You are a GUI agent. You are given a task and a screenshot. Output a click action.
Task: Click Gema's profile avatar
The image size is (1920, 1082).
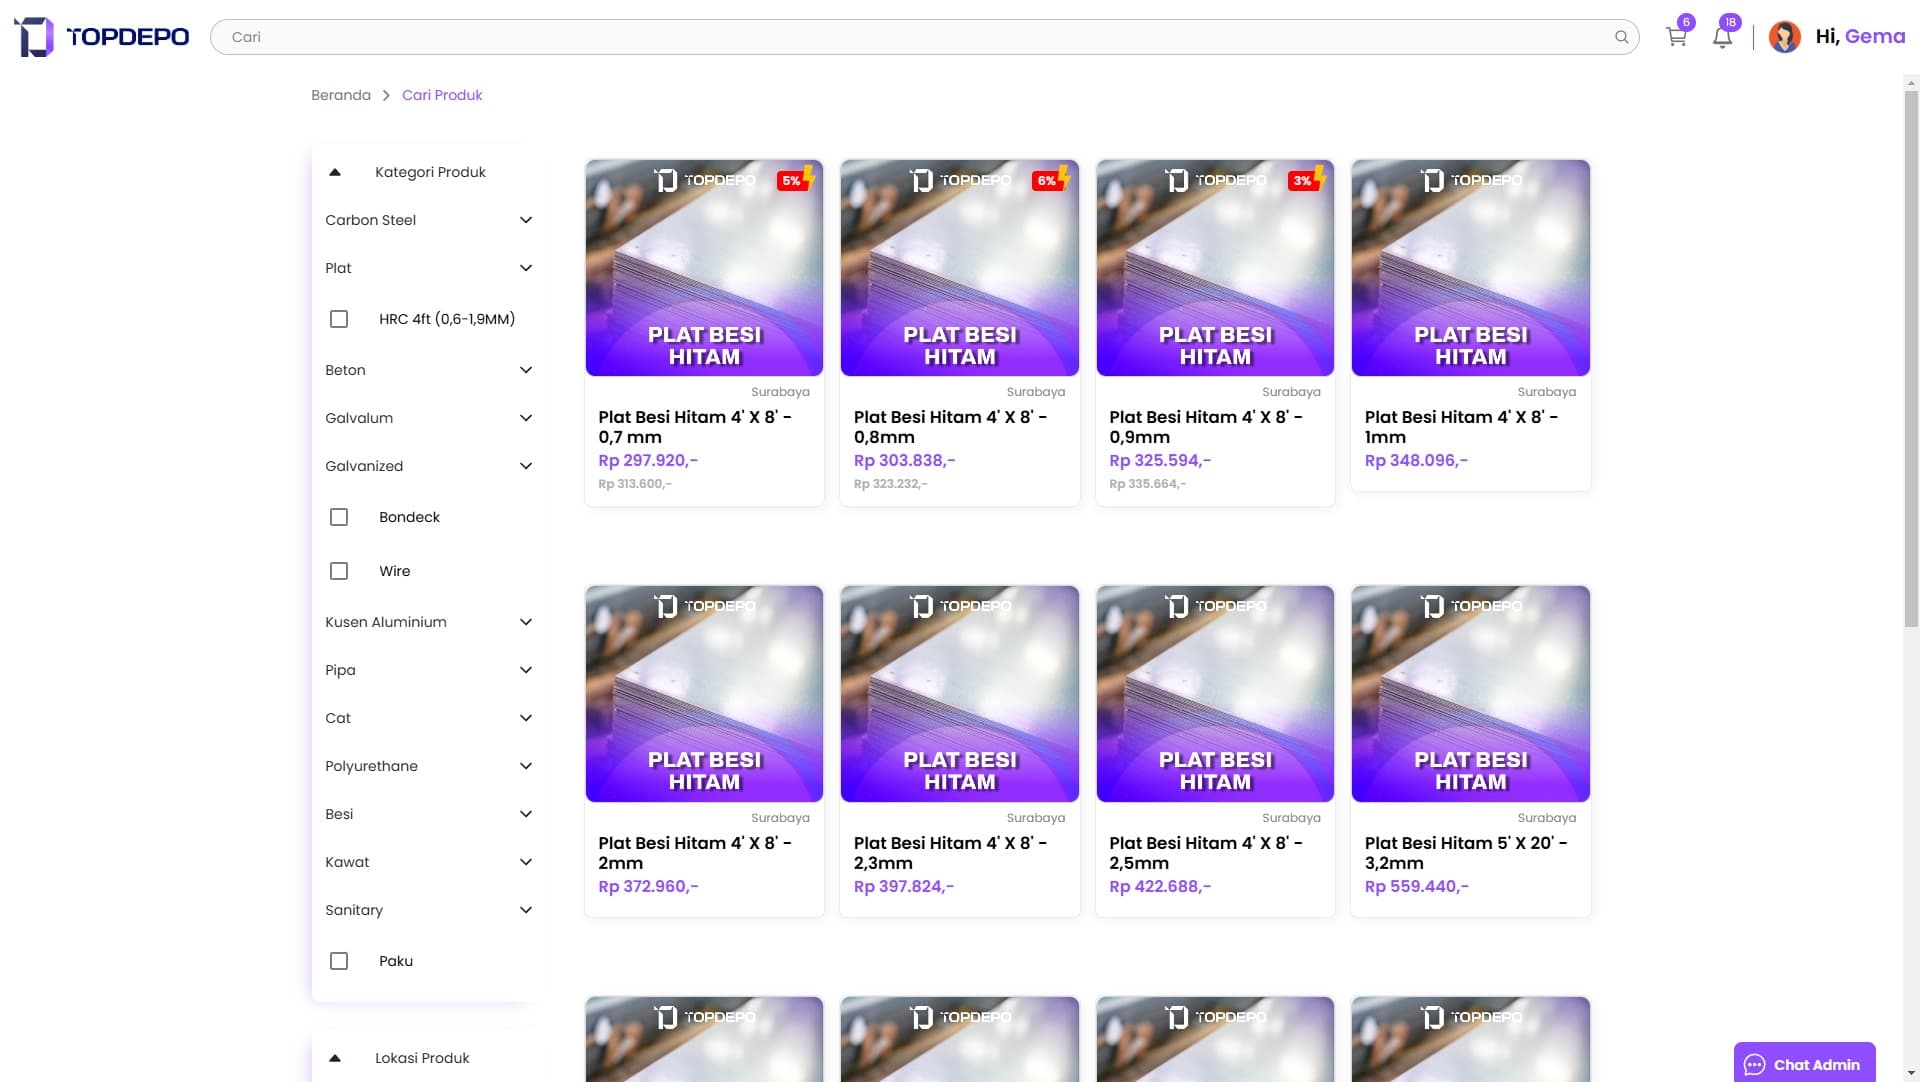coord(1784,37)
